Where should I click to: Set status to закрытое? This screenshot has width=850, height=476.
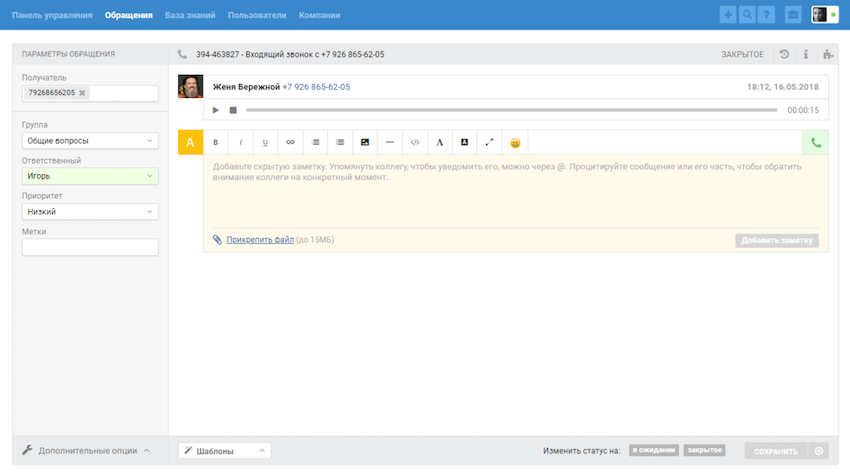(x=704, y=450)
